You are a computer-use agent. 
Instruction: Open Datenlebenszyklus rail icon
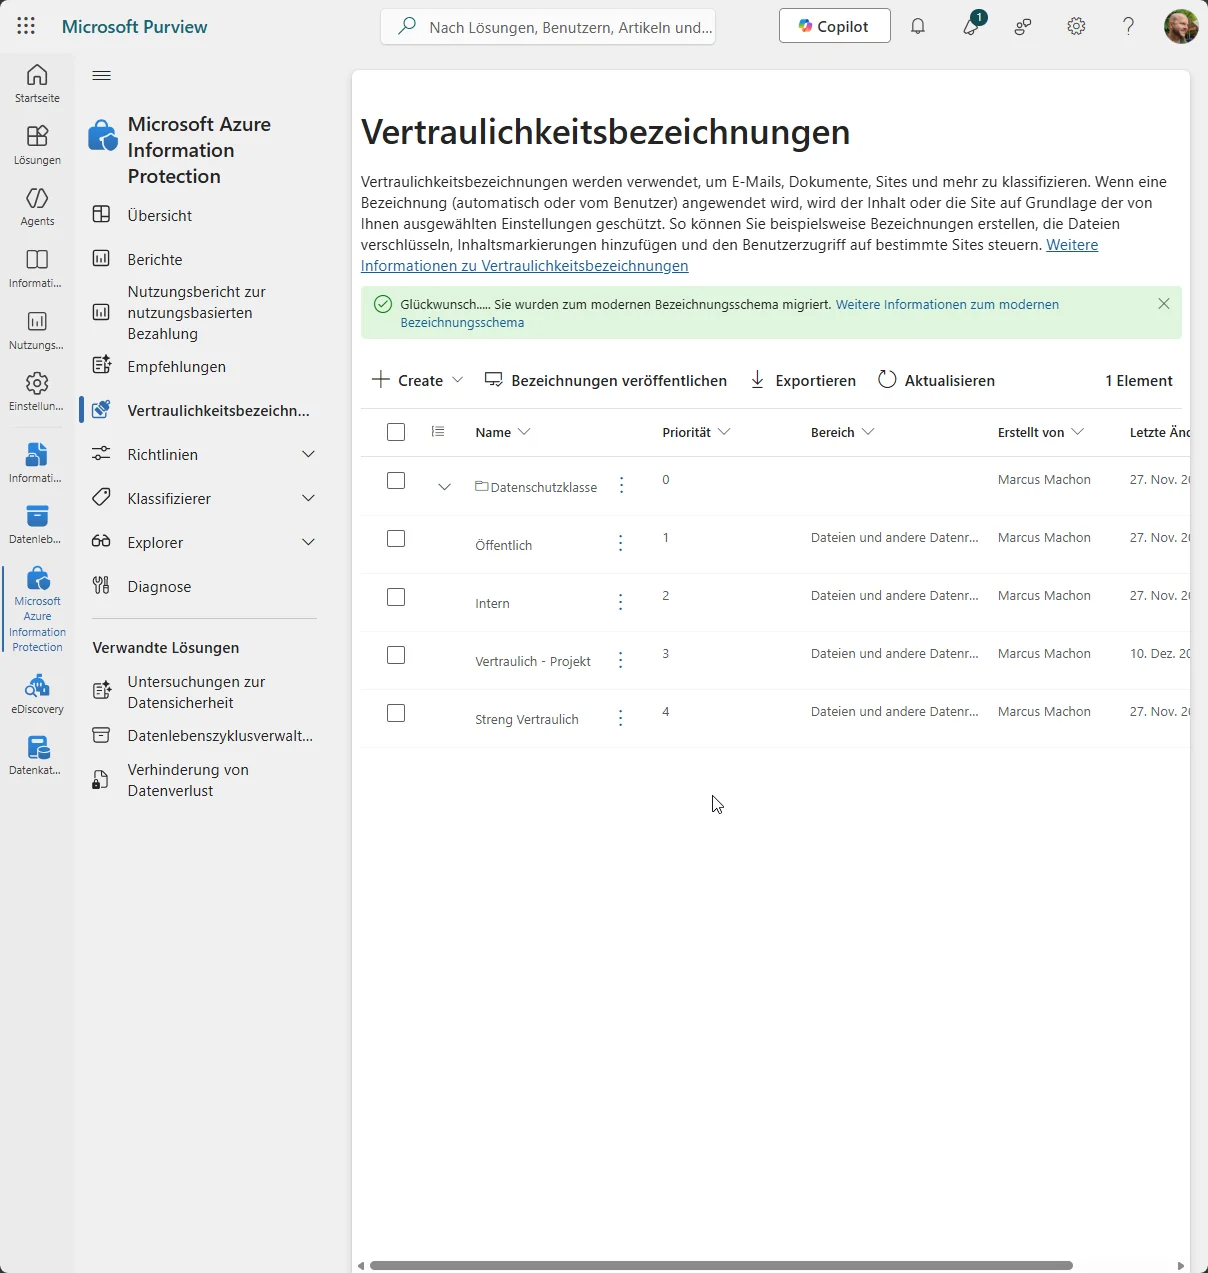click(37, 525)
